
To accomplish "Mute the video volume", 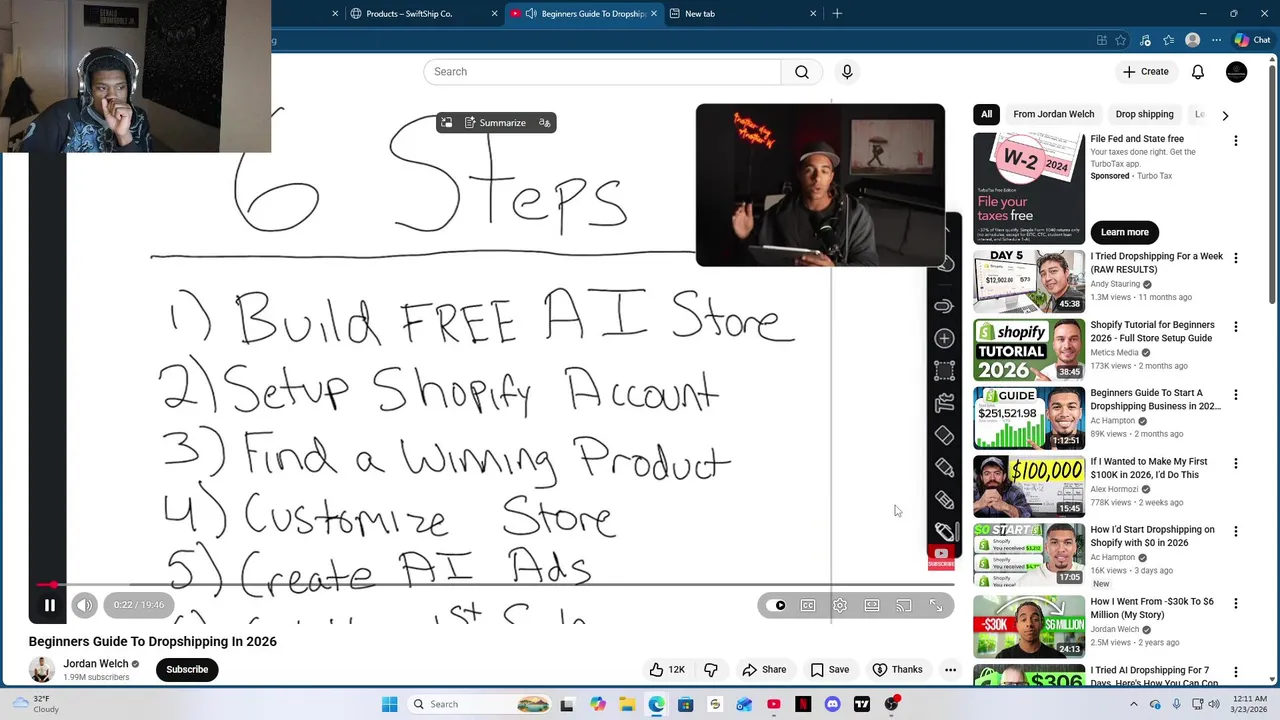I will [x=85, y=605].
